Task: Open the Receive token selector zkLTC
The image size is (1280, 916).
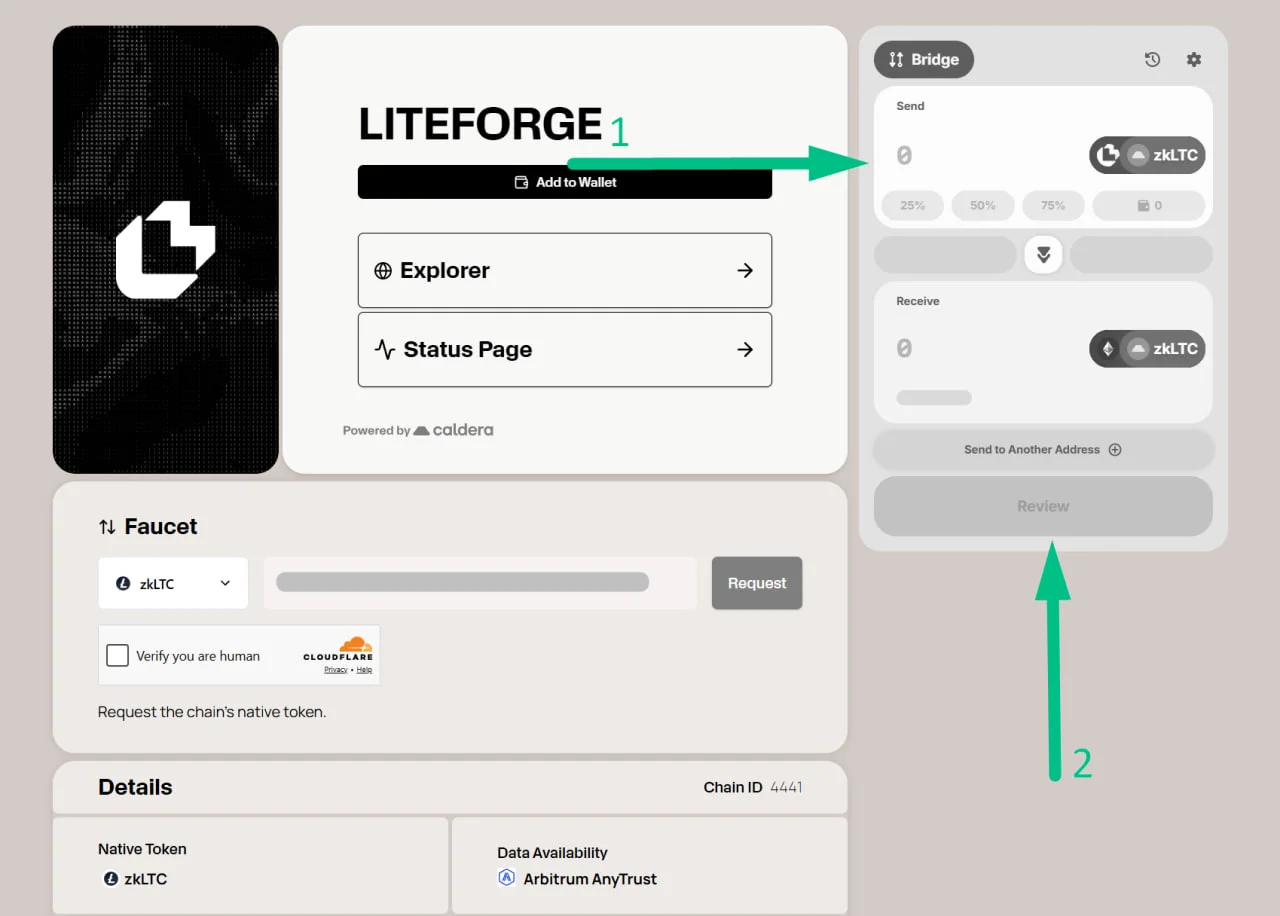Action: tap(1147, 349)
